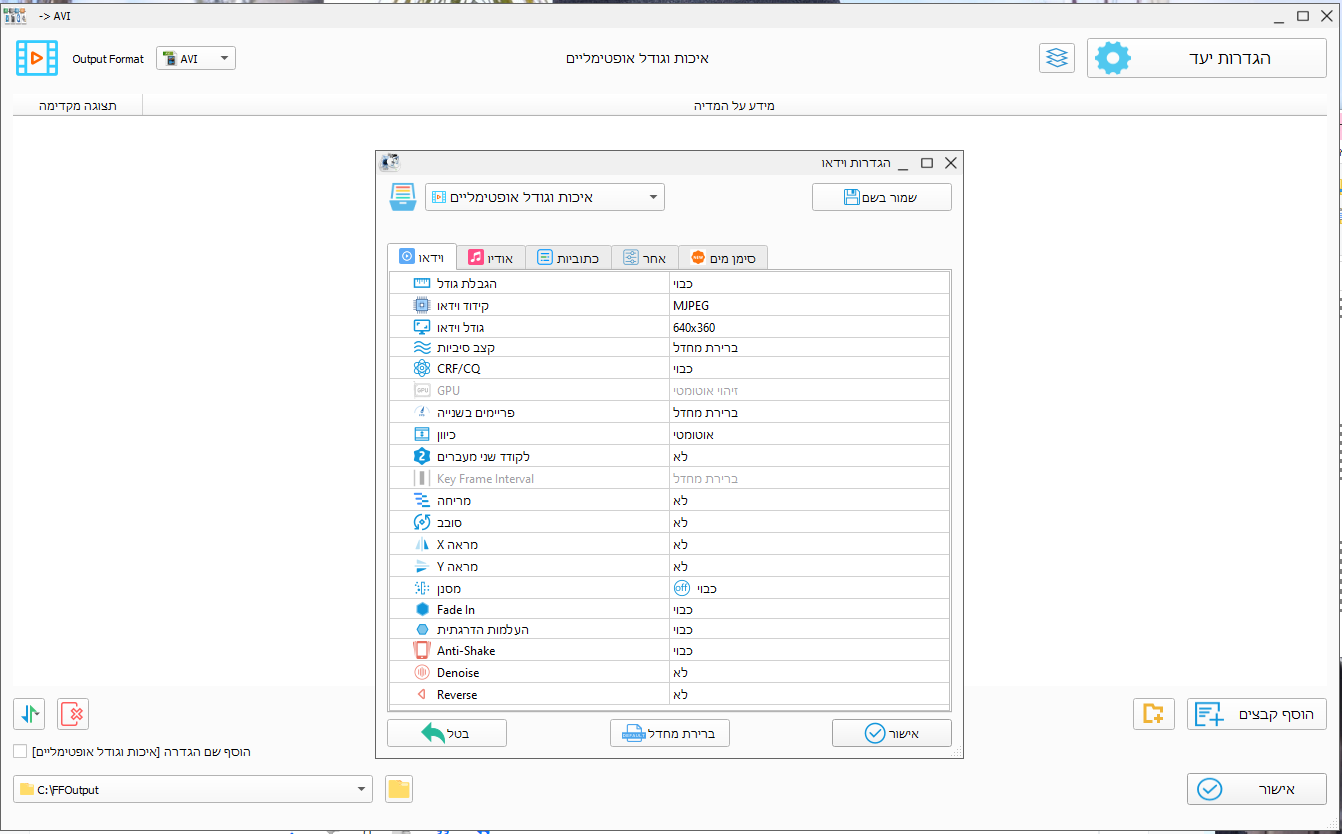The width and height of the screenshot is (1342, 834).
Task: Click the sort files arrows icon
Action: click(x=30, y=714)
